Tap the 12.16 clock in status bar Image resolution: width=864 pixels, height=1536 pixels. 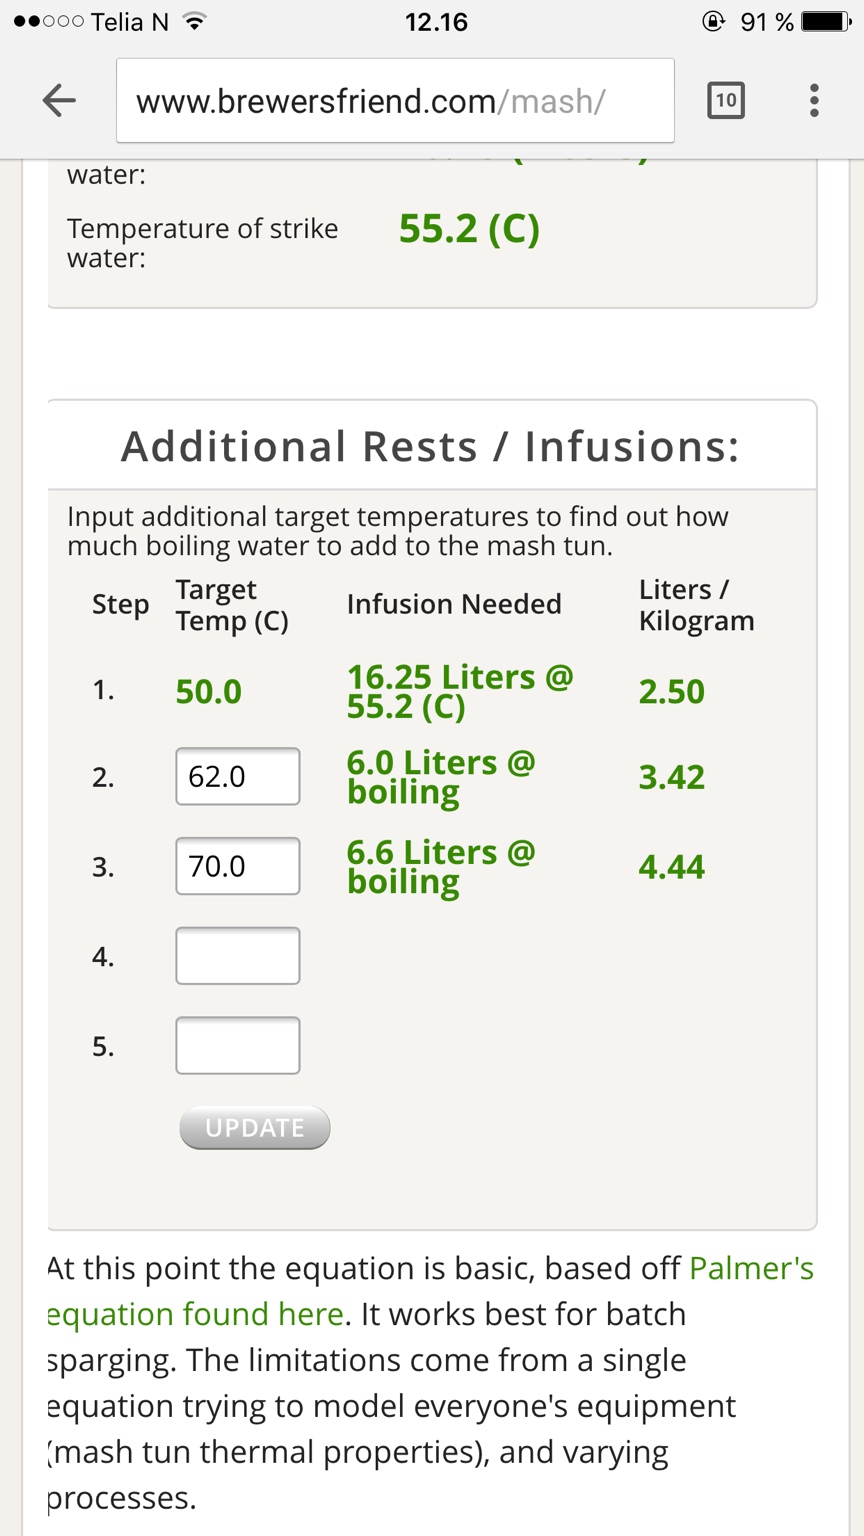coord(436,22)
